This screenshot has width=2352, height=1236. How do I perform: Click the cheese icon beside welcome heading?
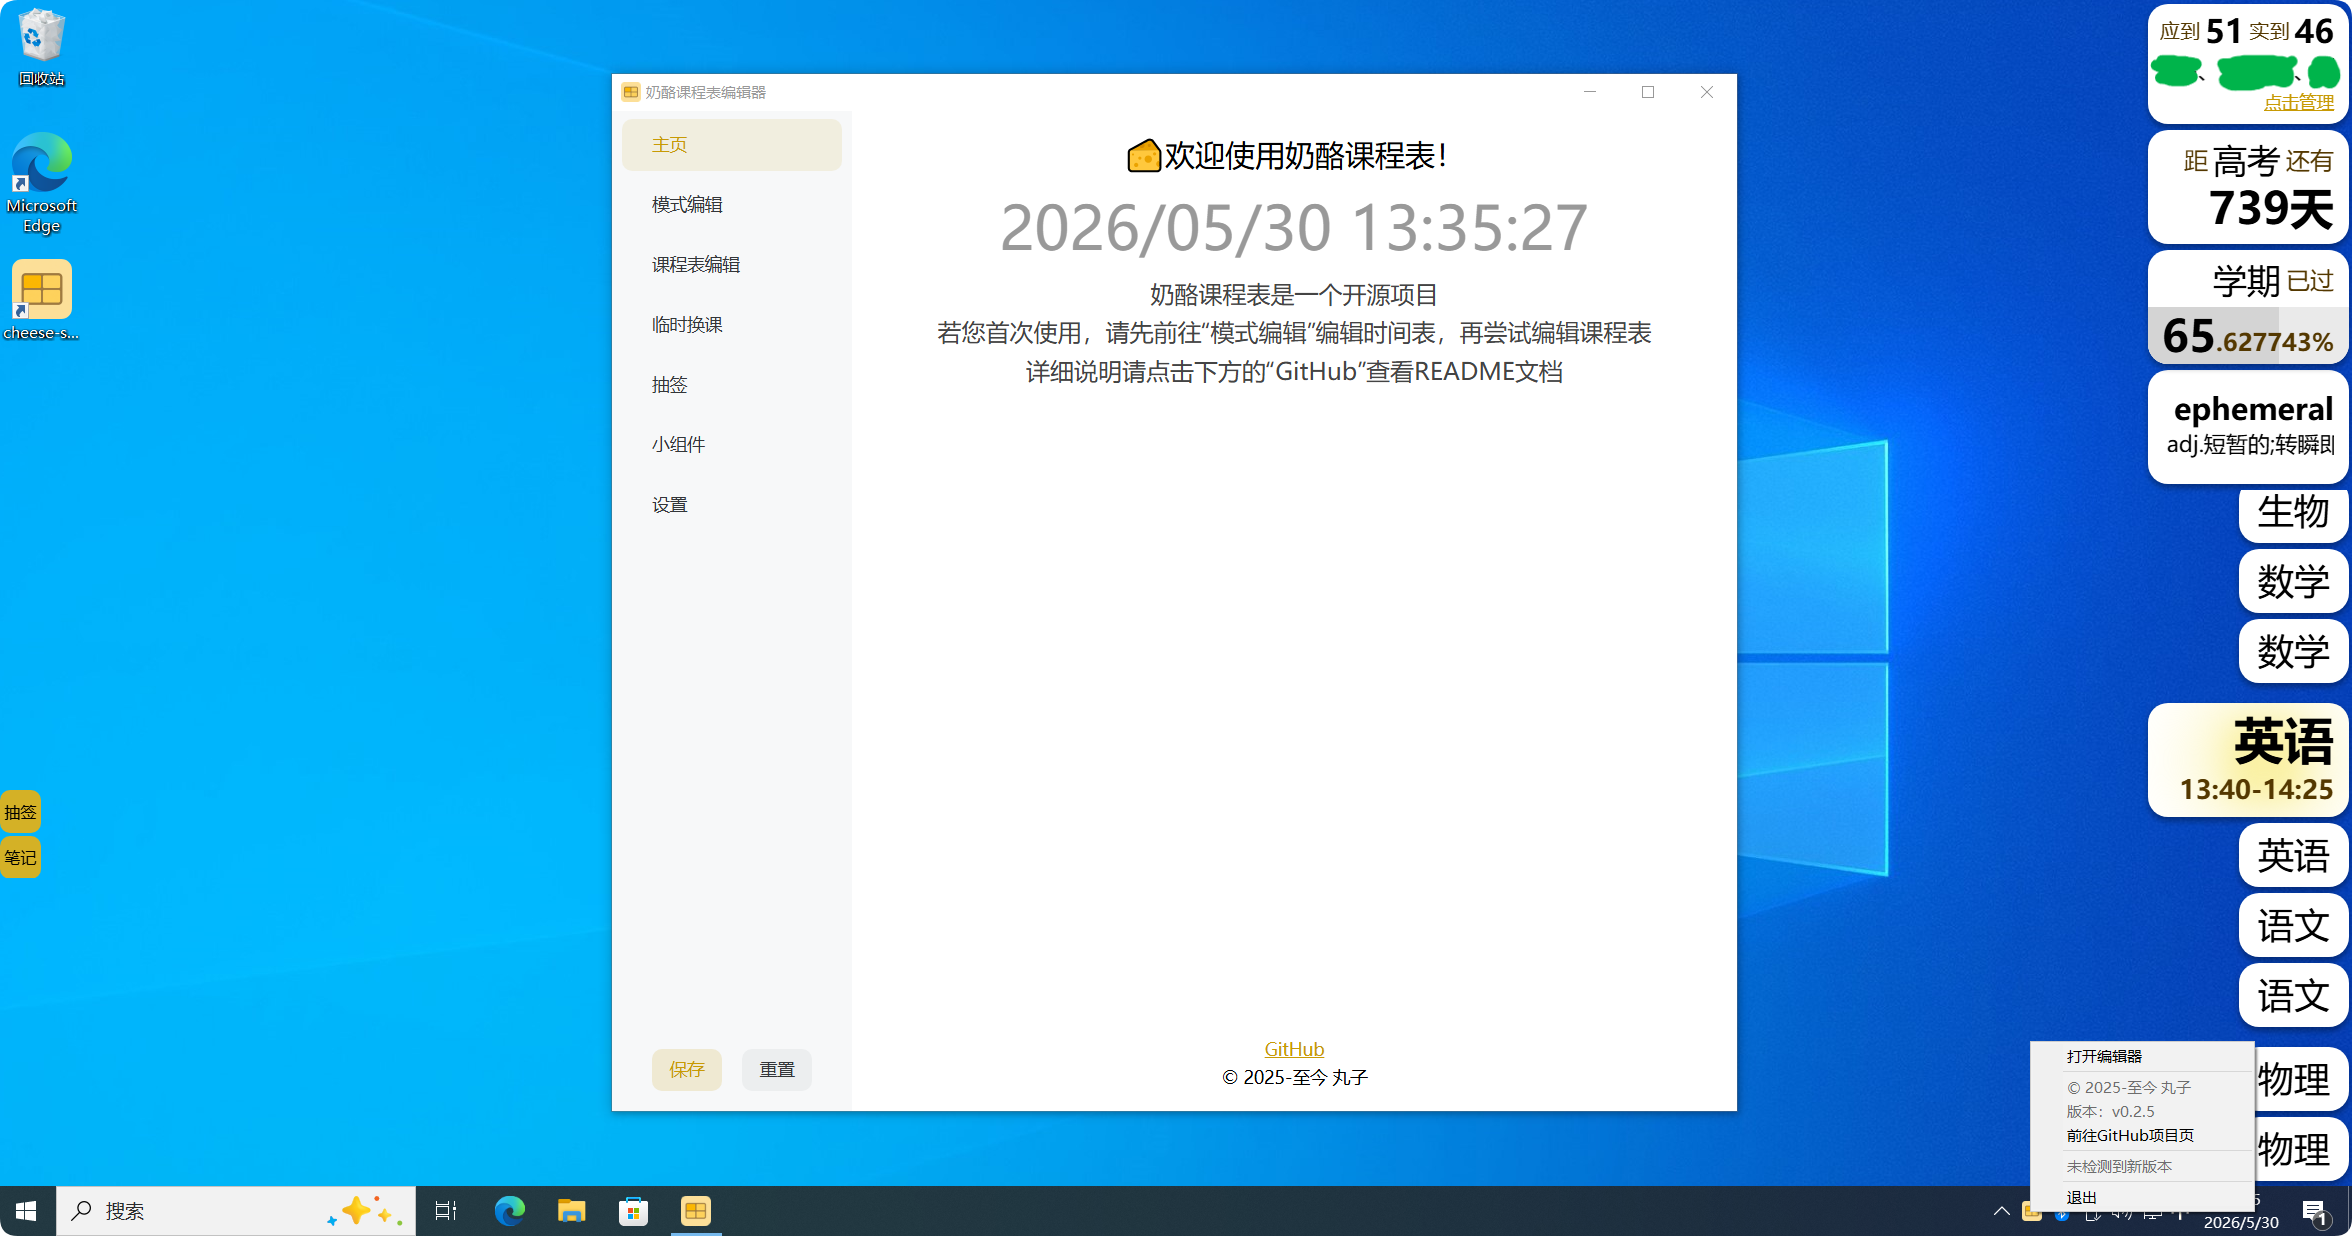click(1144, 156)
